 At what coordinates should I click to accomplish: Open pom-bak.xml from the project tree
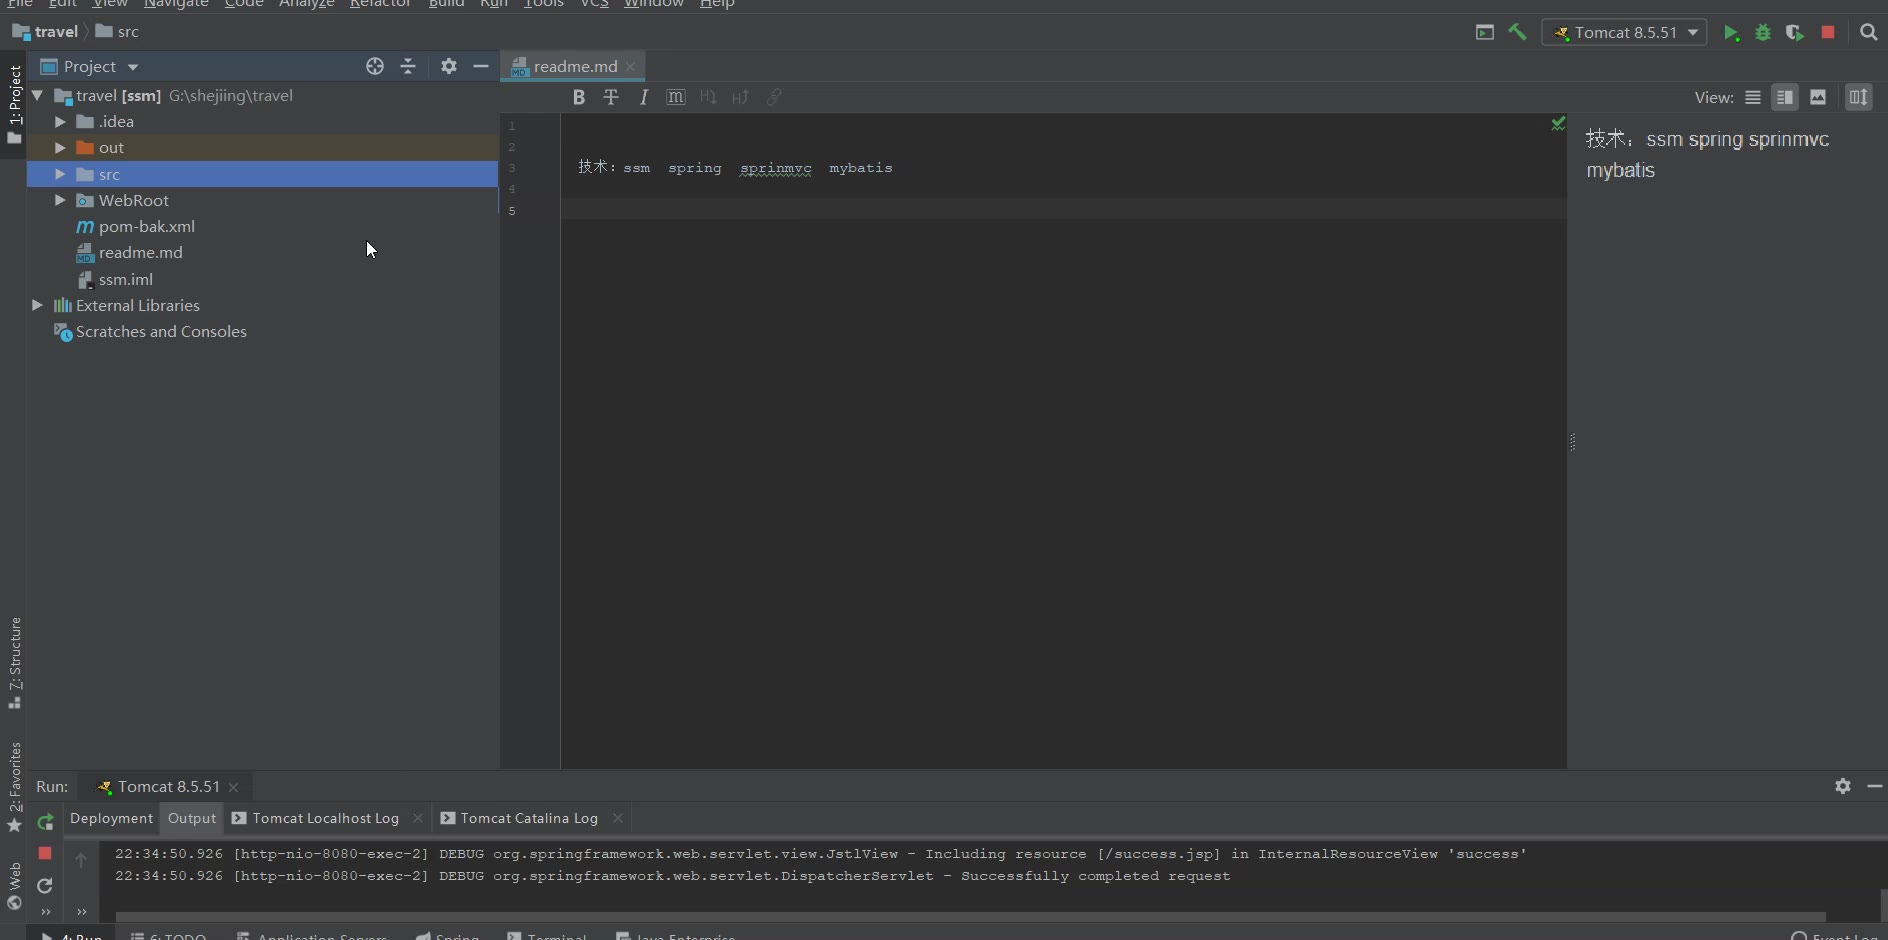click(x=146, y=226)
